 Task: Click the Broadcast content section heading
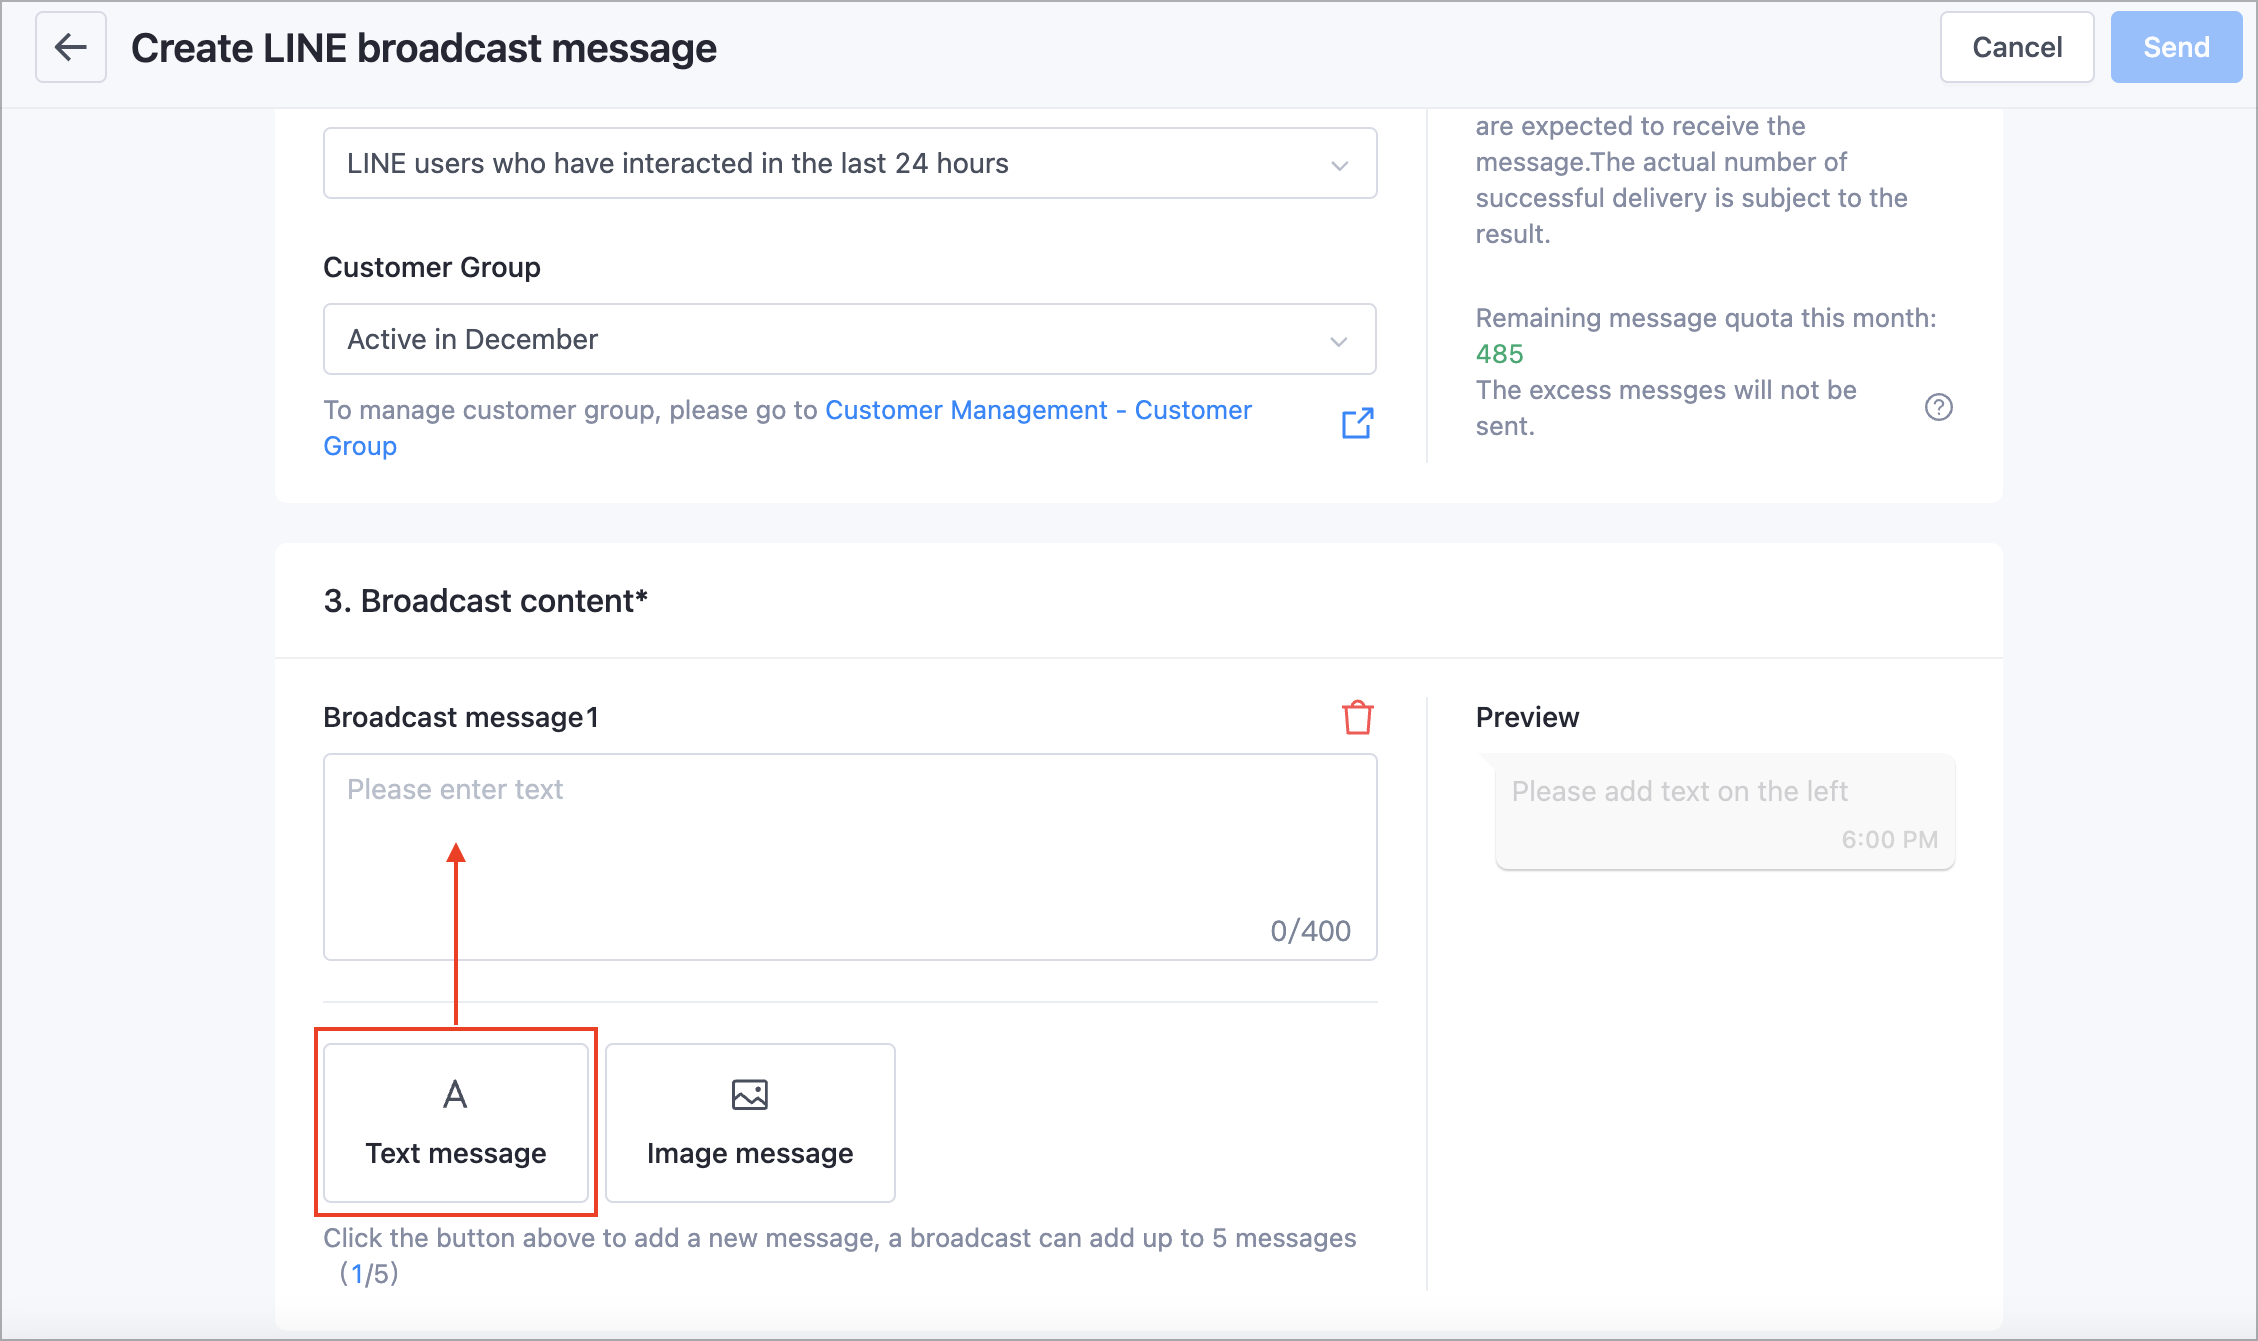[x=486, y=601]
